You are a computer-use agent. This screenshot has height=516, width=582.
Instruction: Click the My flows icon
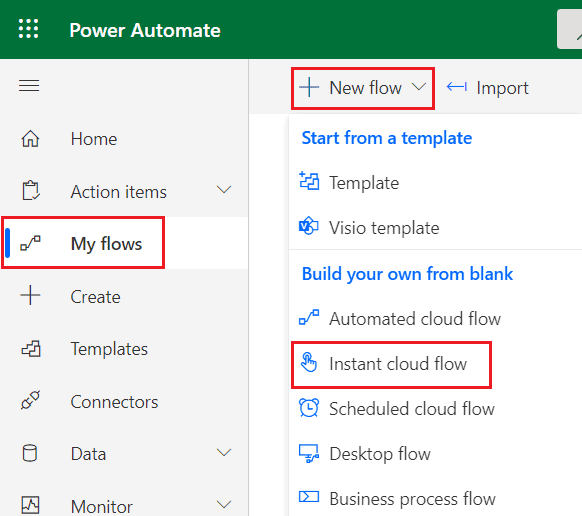click(x=30, y=243)
